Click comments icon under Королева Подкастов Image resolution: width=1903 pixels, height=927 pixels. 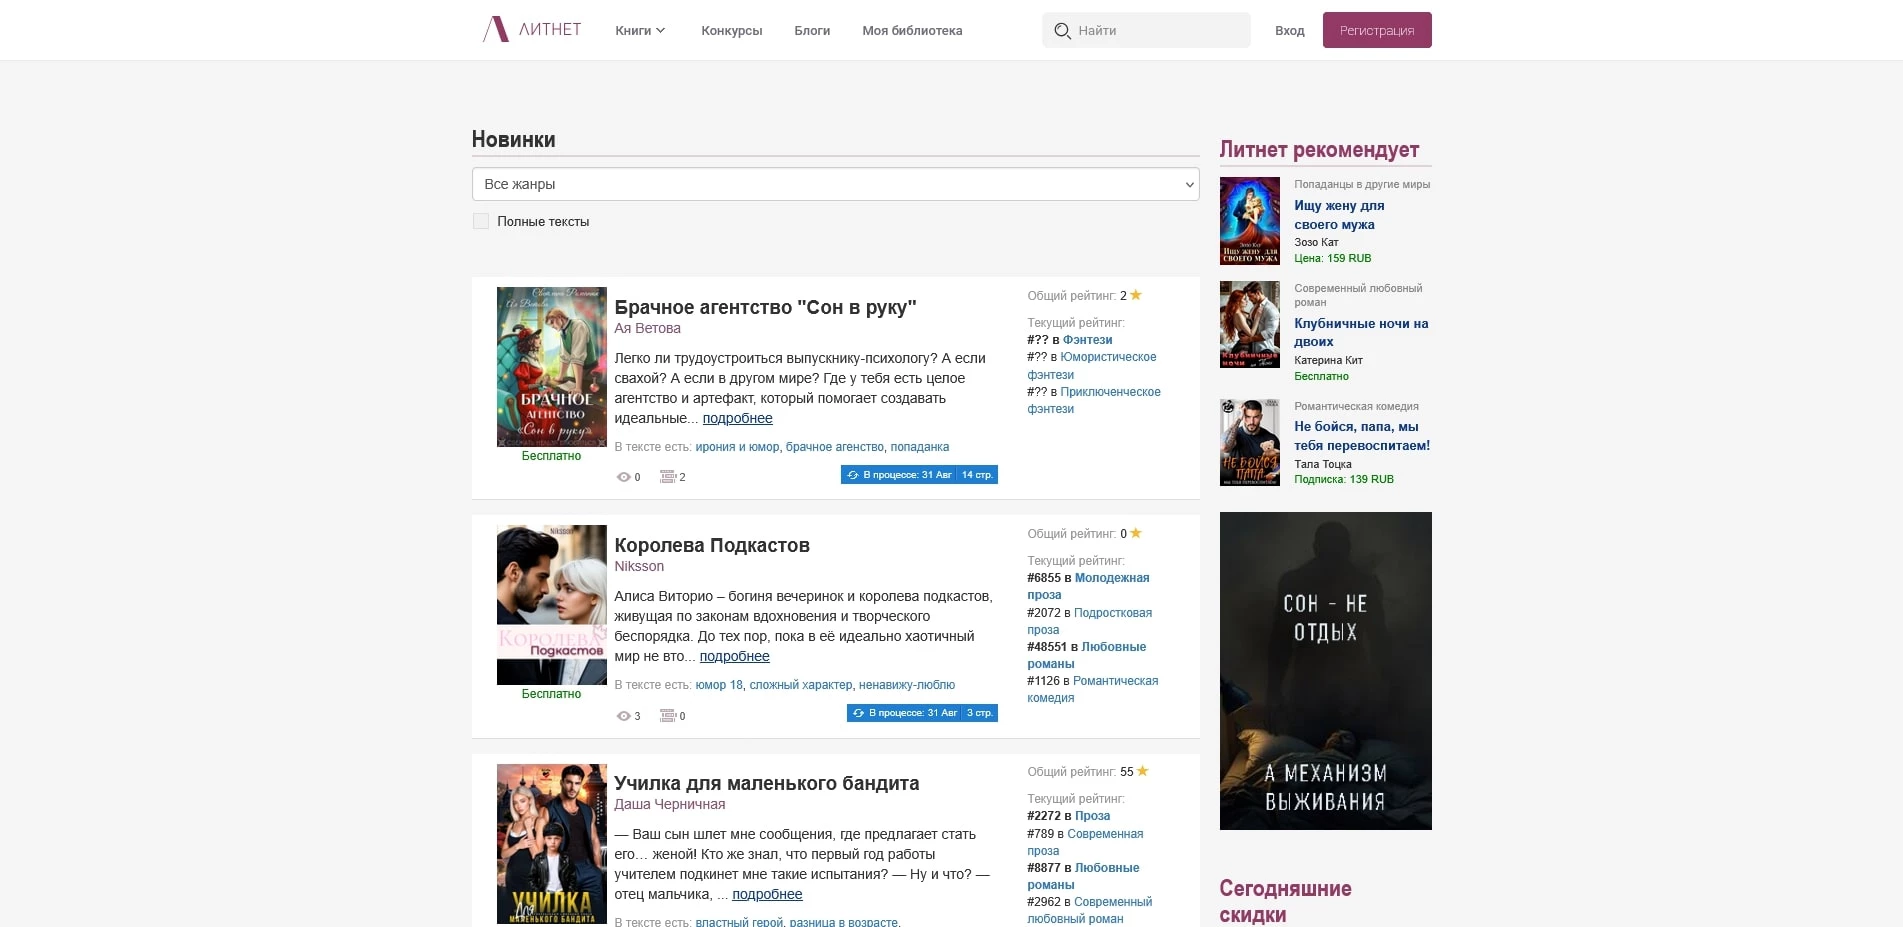[668, 716]
